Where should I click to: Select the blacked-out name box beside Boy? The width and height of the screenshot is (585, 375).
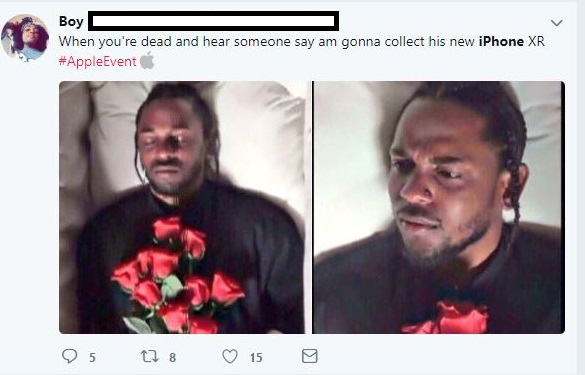click(x=213, y=21)
